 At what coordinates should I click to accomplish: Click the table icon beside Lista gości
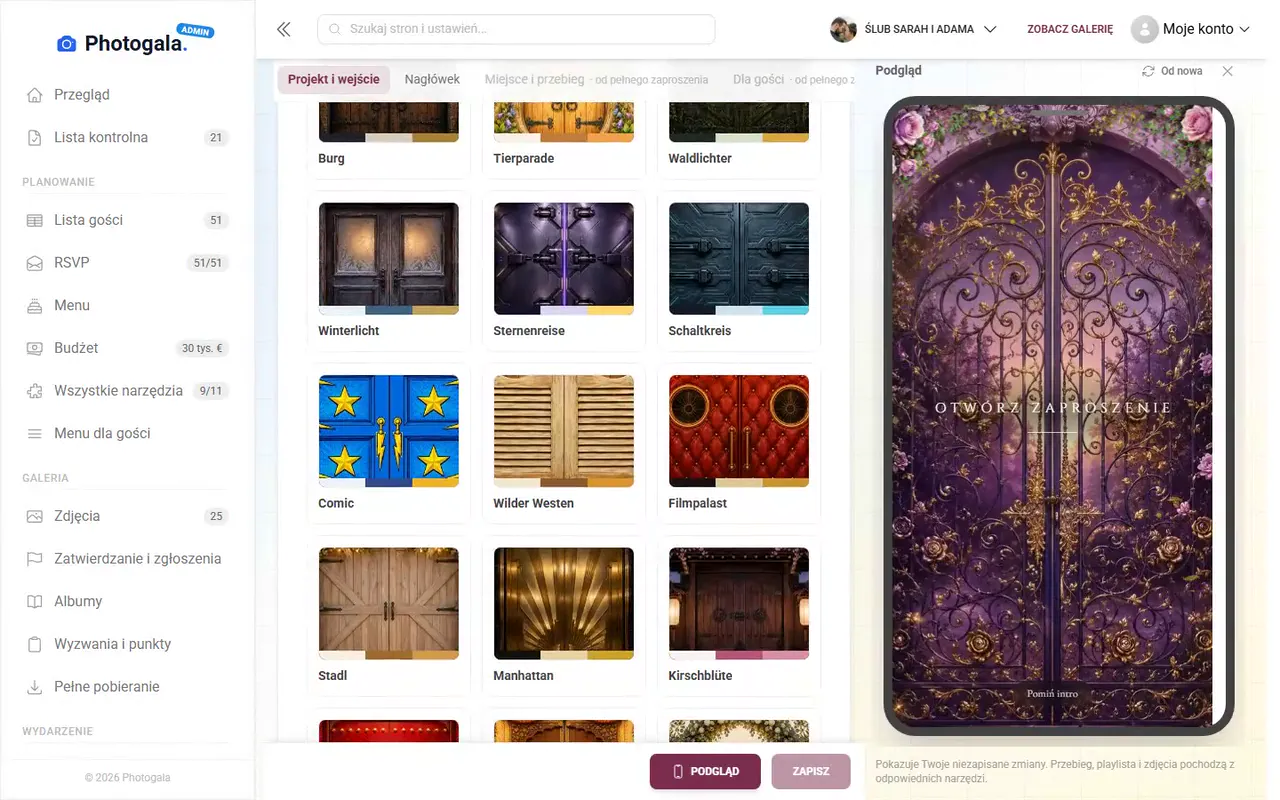[35, 220]
